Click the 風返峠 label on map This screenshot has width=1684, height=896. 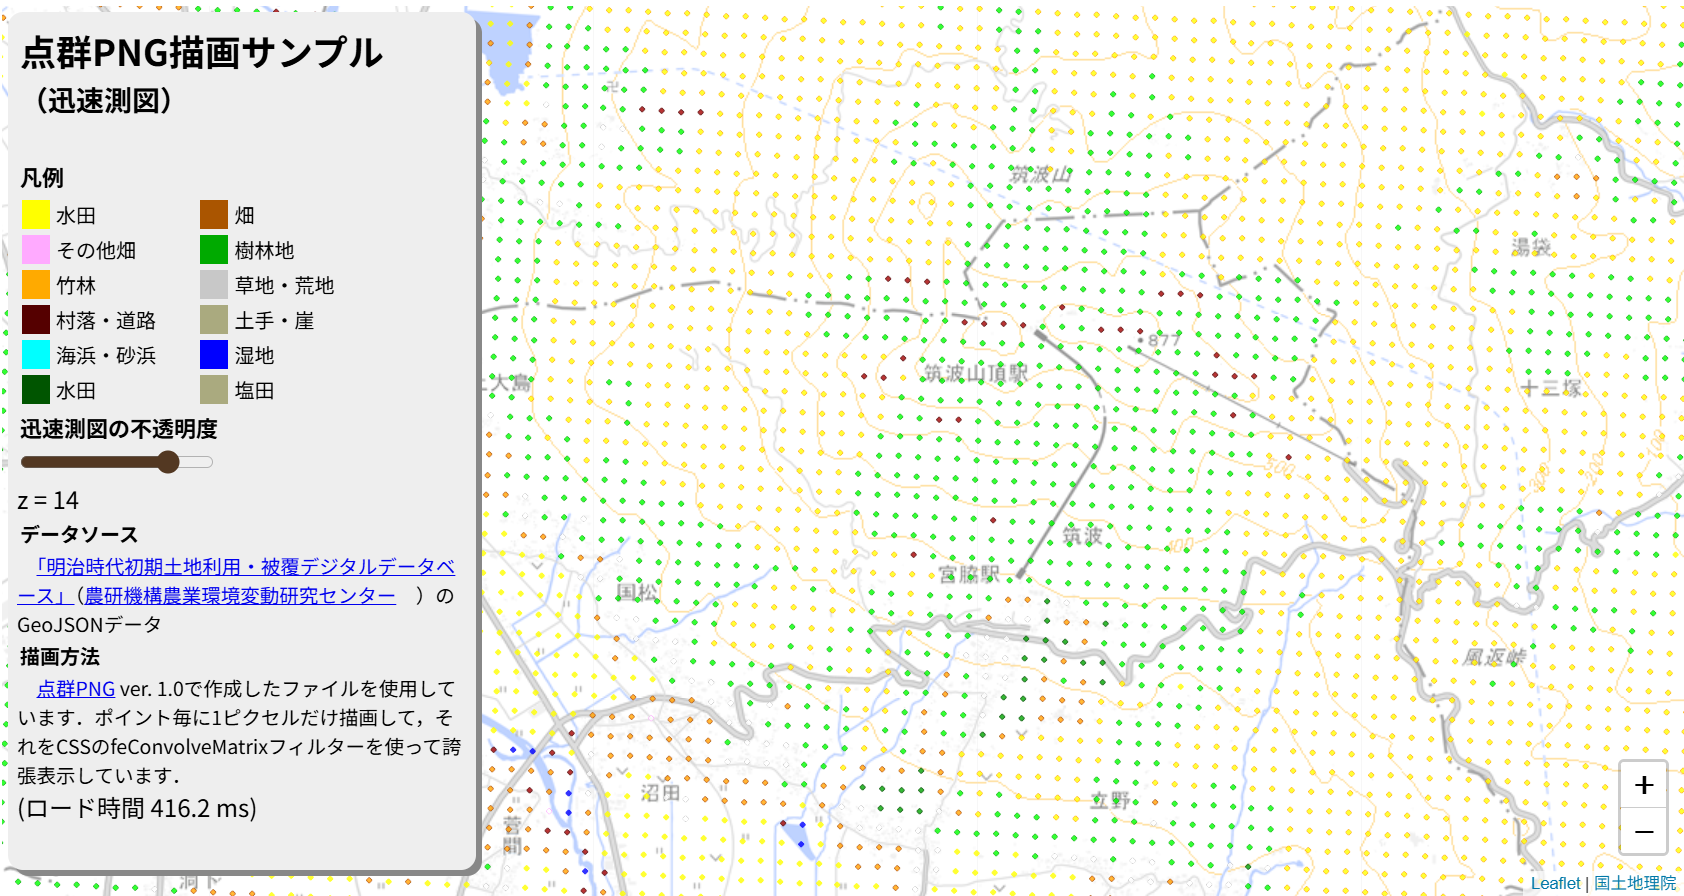(x=1494, y=657)
